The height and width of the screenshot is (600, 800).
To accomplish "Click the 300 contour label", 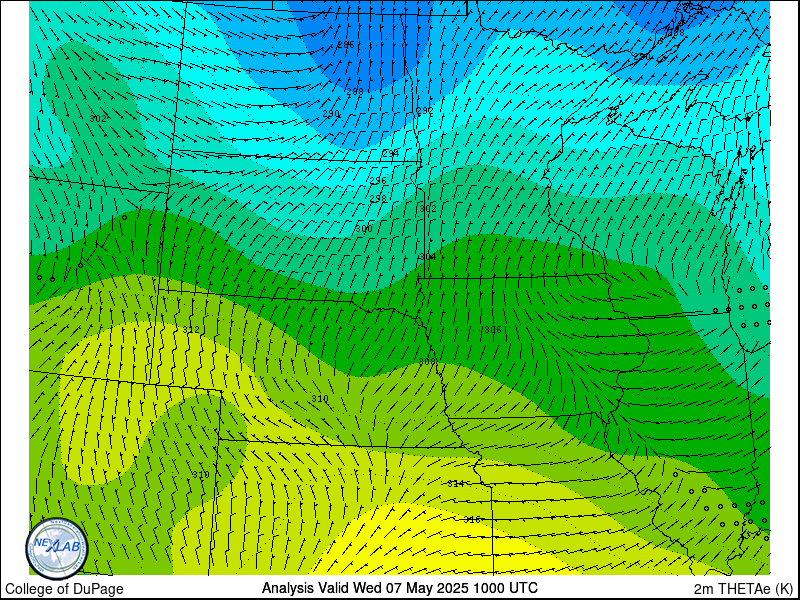I will click(x=363, y=229).
